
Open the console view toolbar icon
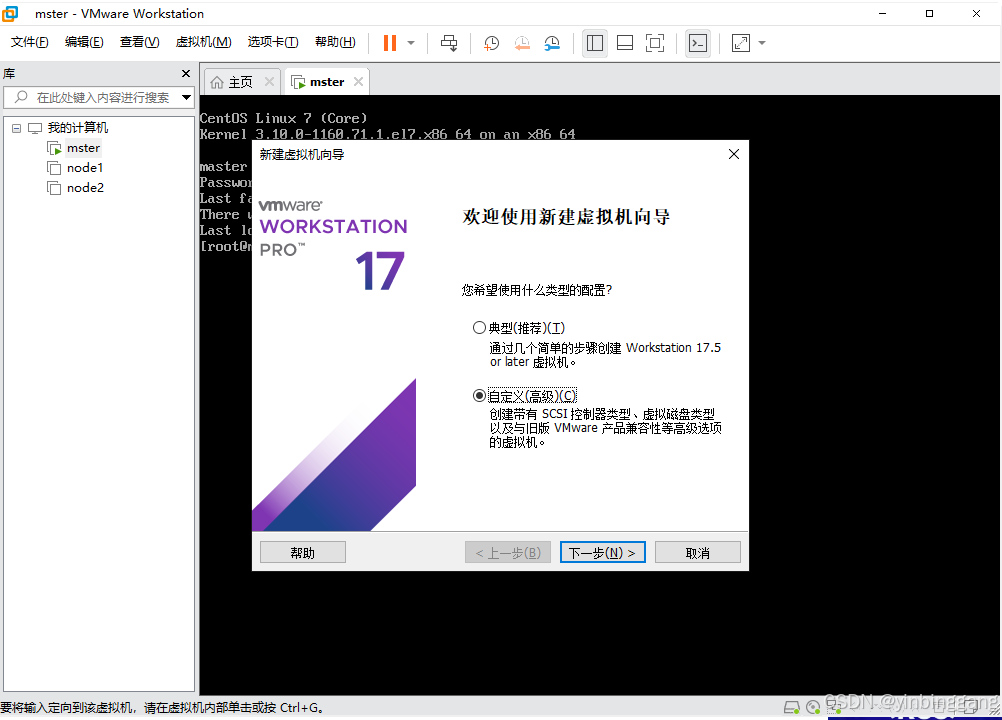pyautogui.click(x=698, y=43)
